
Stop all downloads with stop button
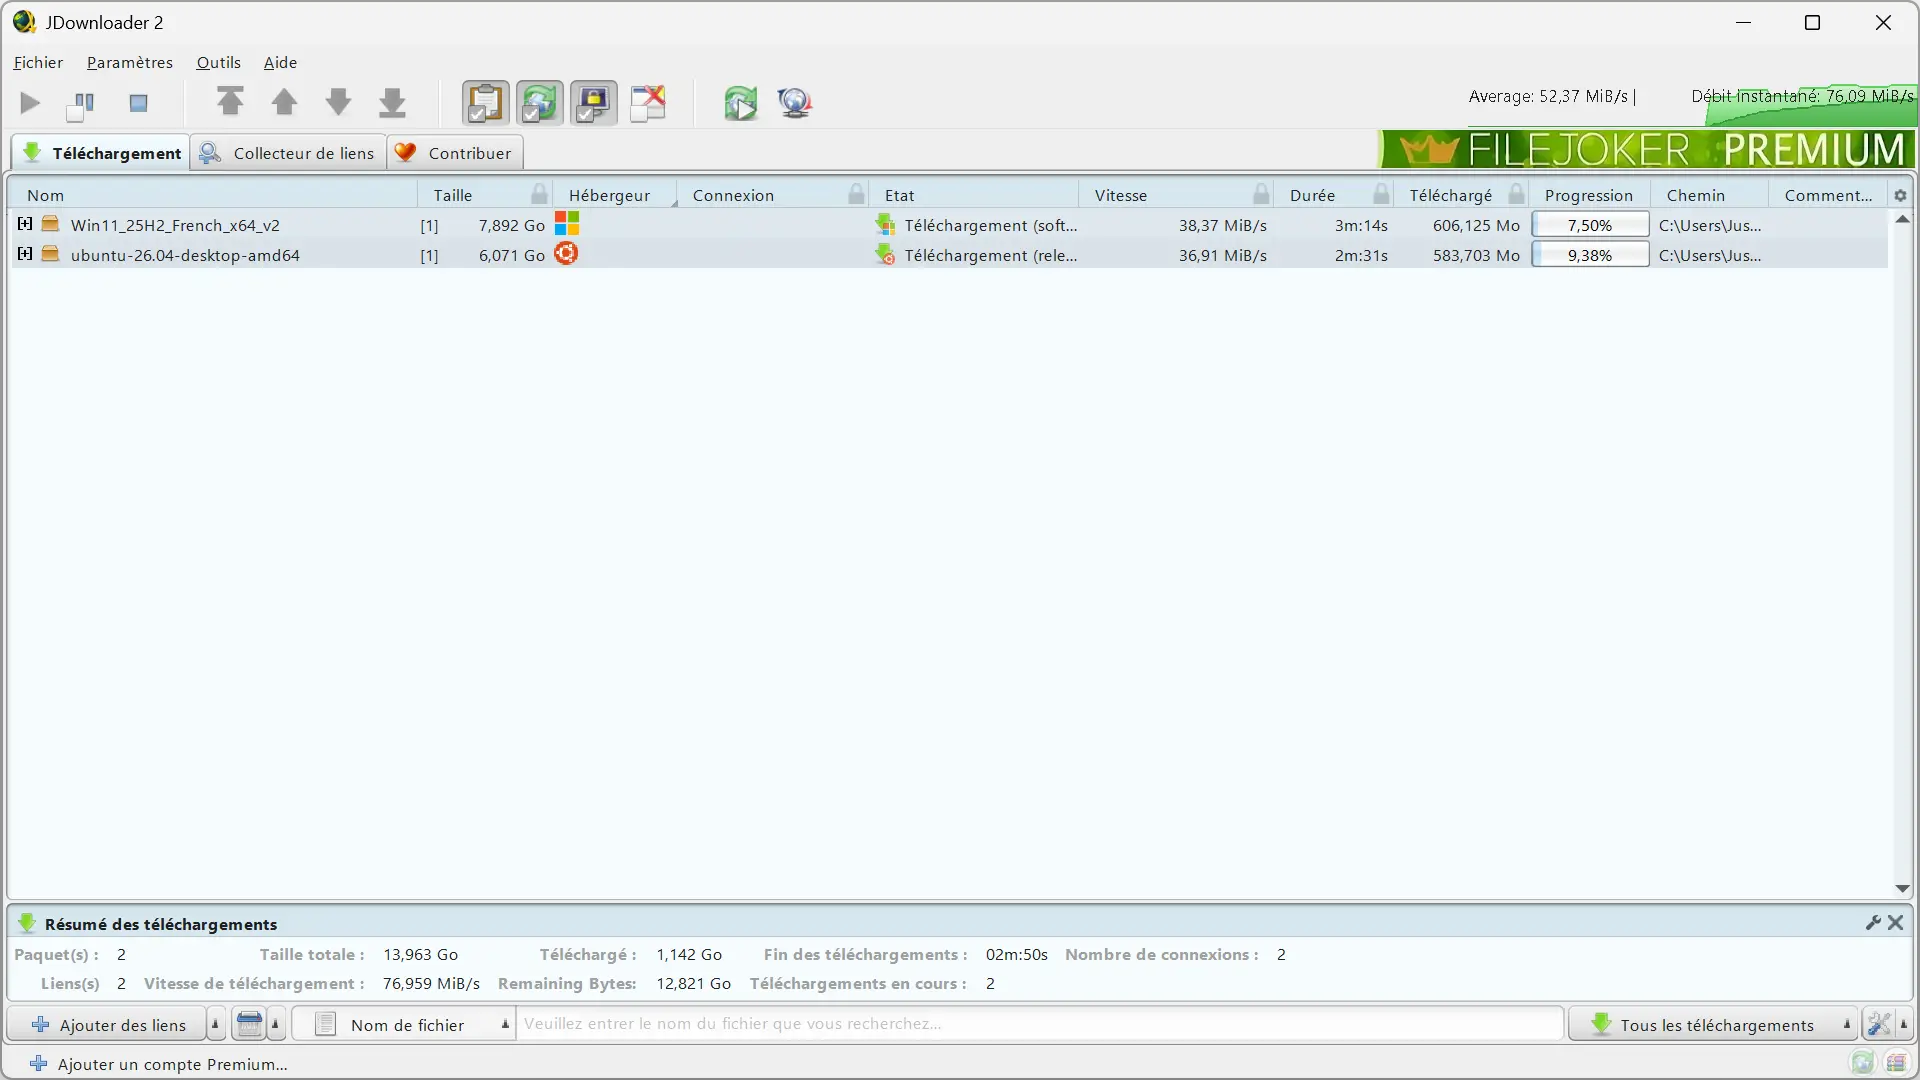click(138, 103)
